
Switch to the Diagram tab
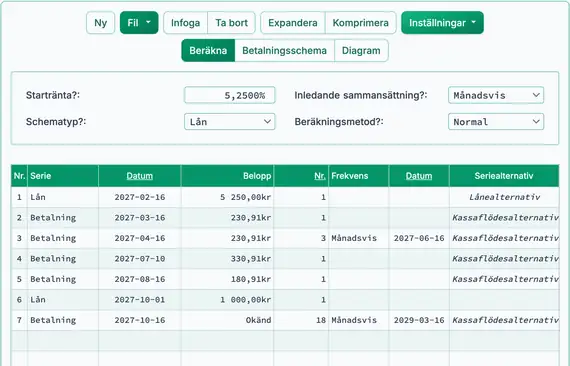[x=361, y=51]
